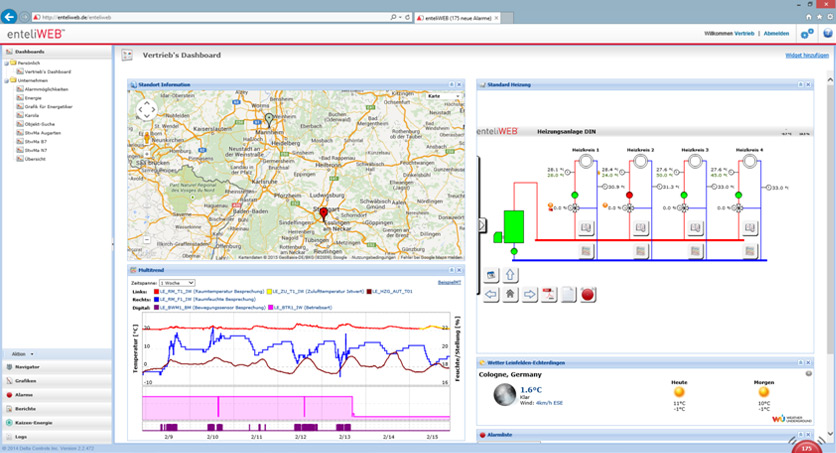Click the Vertrieb user name link
This screenshot has height=453, width=836.
tap(744, 34)
